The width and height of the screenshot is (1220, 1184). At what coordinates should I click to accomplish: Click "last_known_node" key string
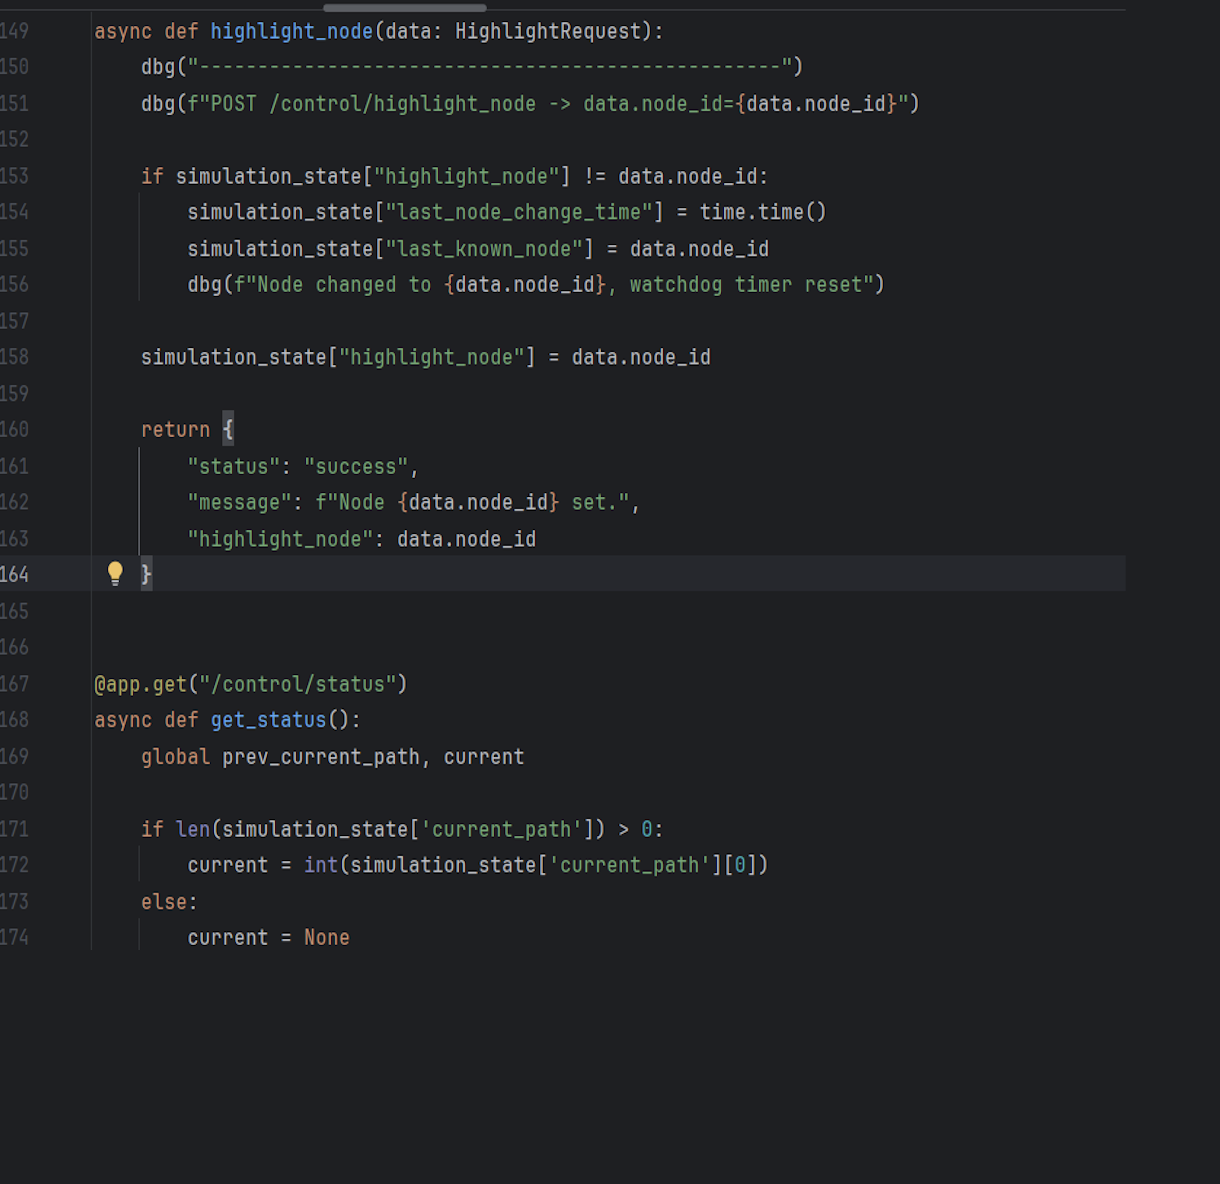[x=484, y=248]
